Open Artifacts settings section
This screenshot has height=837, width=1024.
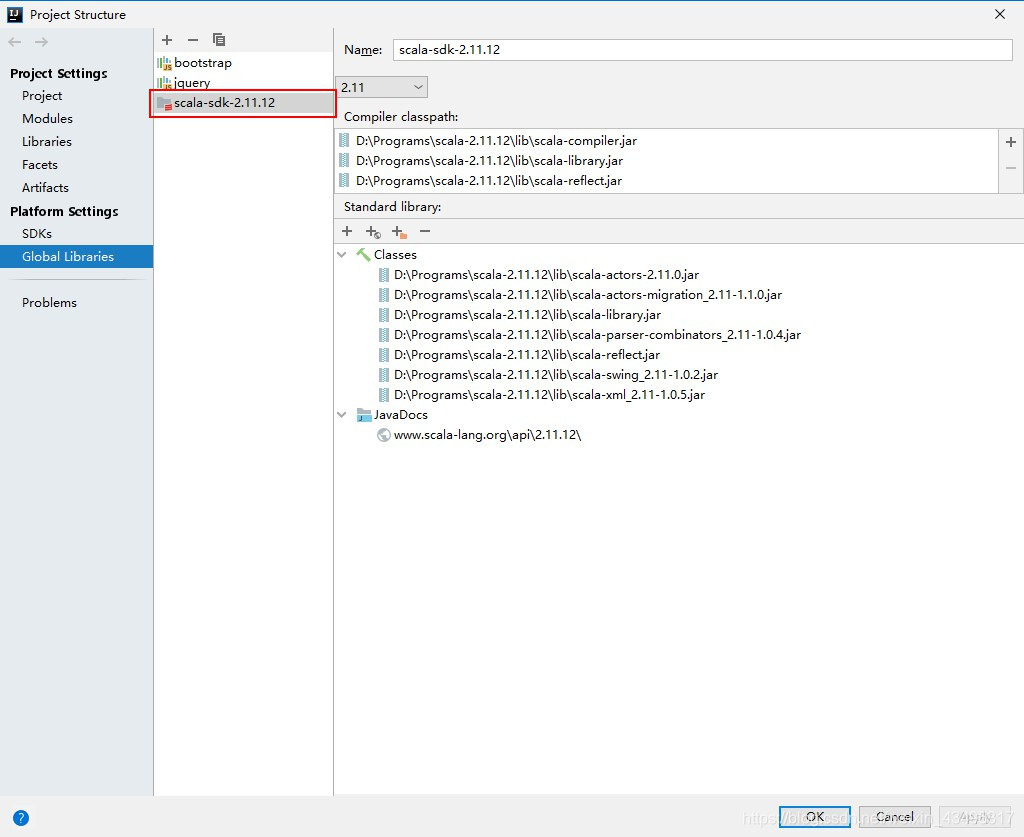45,187
